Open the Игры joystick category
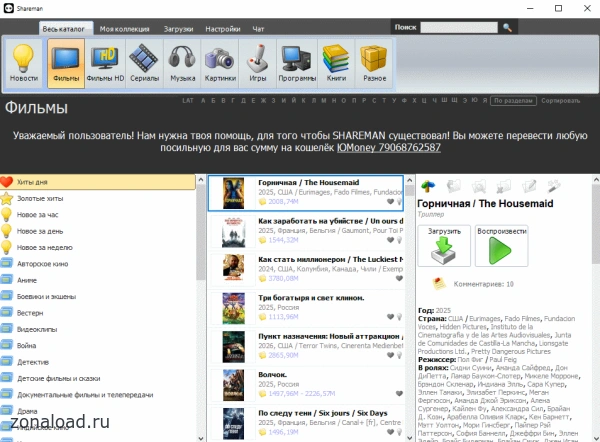600x442 pixels. click(x=258, y=64)
